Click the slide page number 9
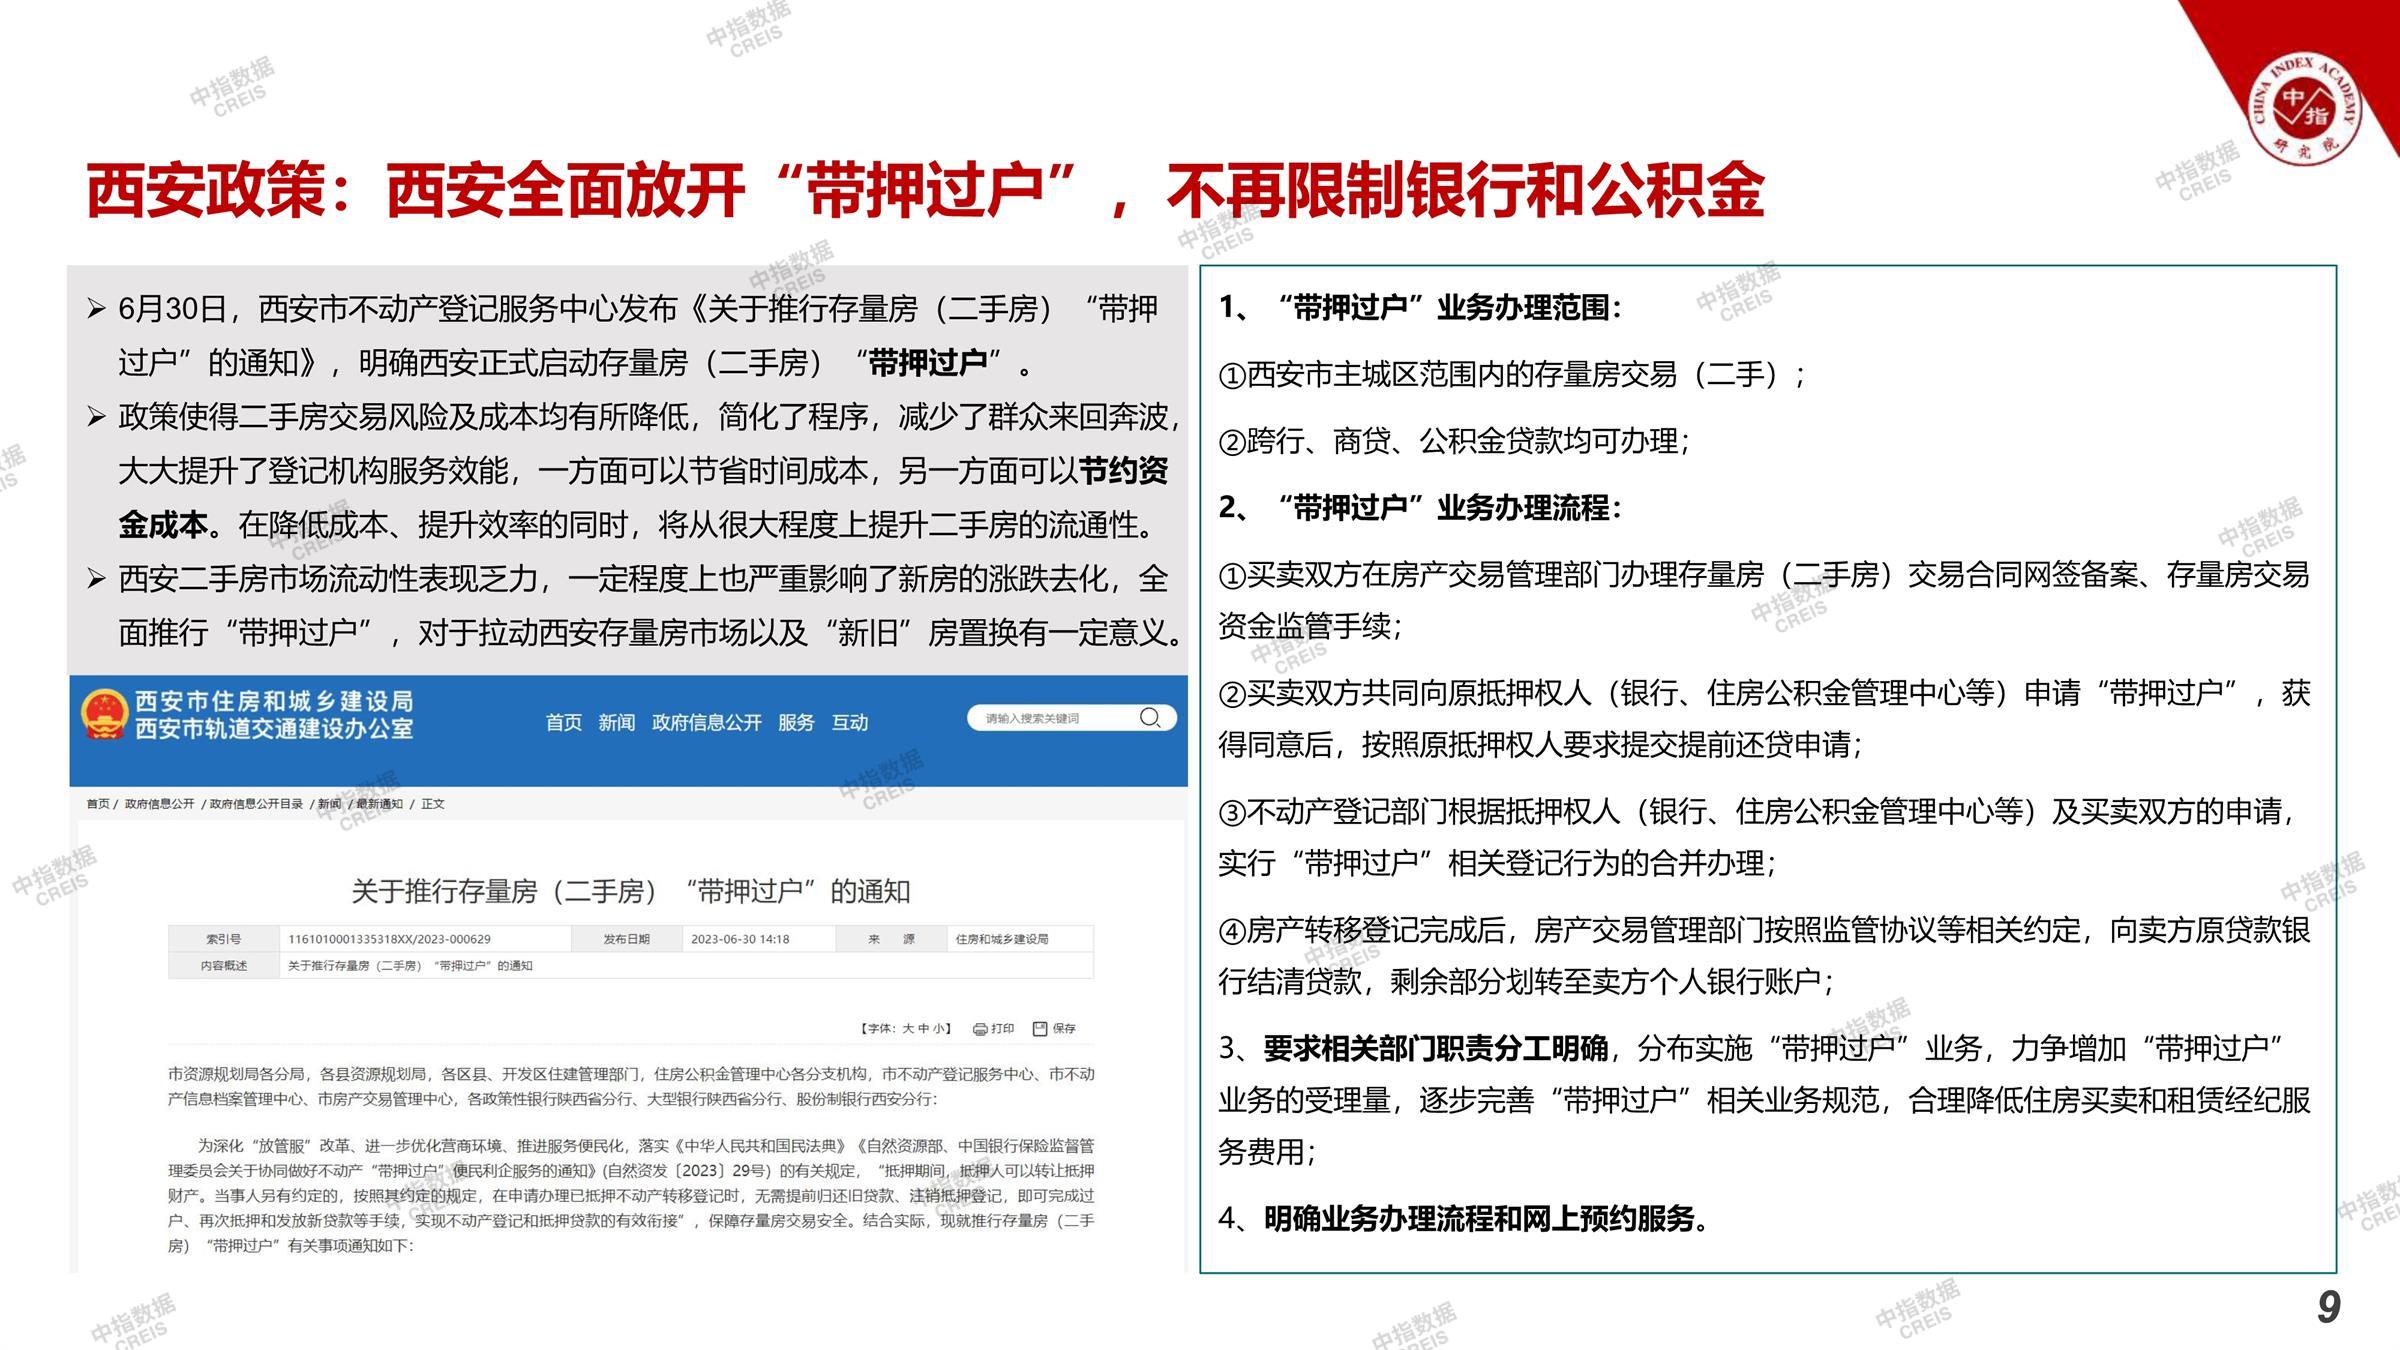Image resolution: width=2400 pixels, height=1350 pixels. 2328,1308
